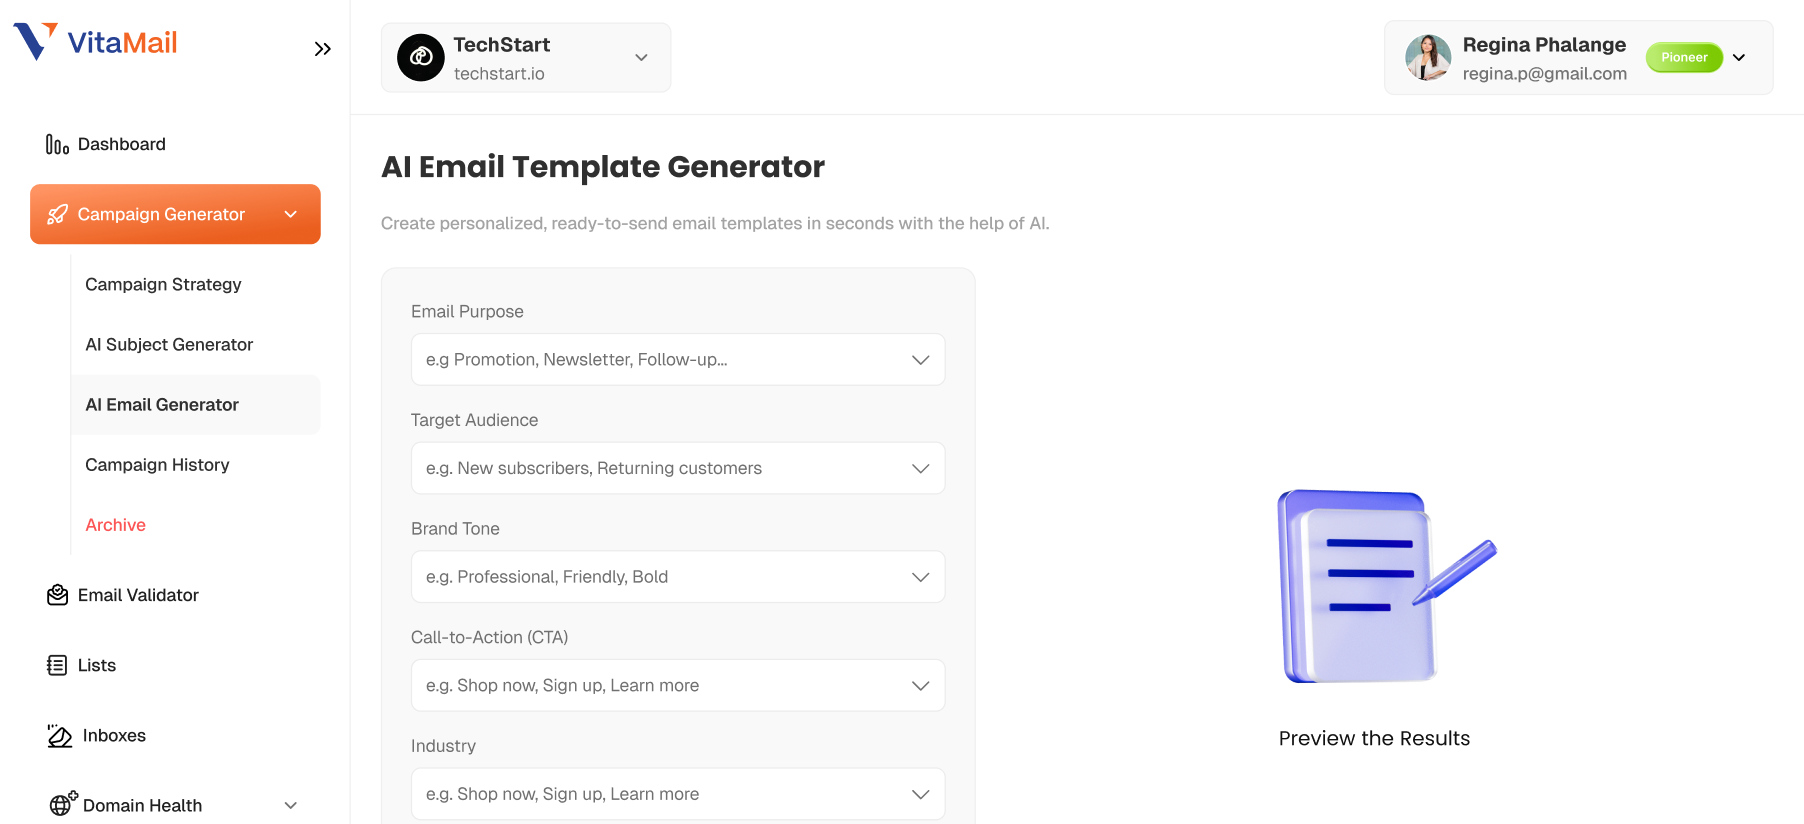
Task: Open the TechStart workspace switcher
Action: [641, 57]
